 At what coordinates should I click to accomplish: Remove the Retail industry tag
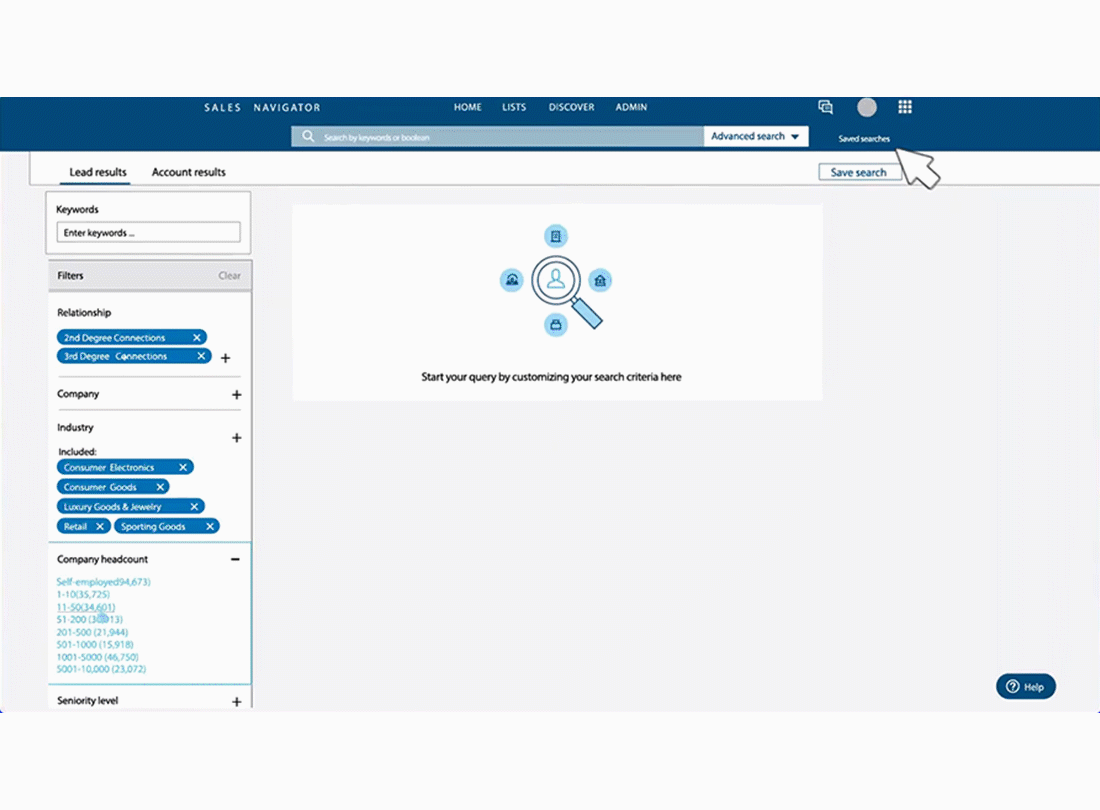click(x=100, y=526)
